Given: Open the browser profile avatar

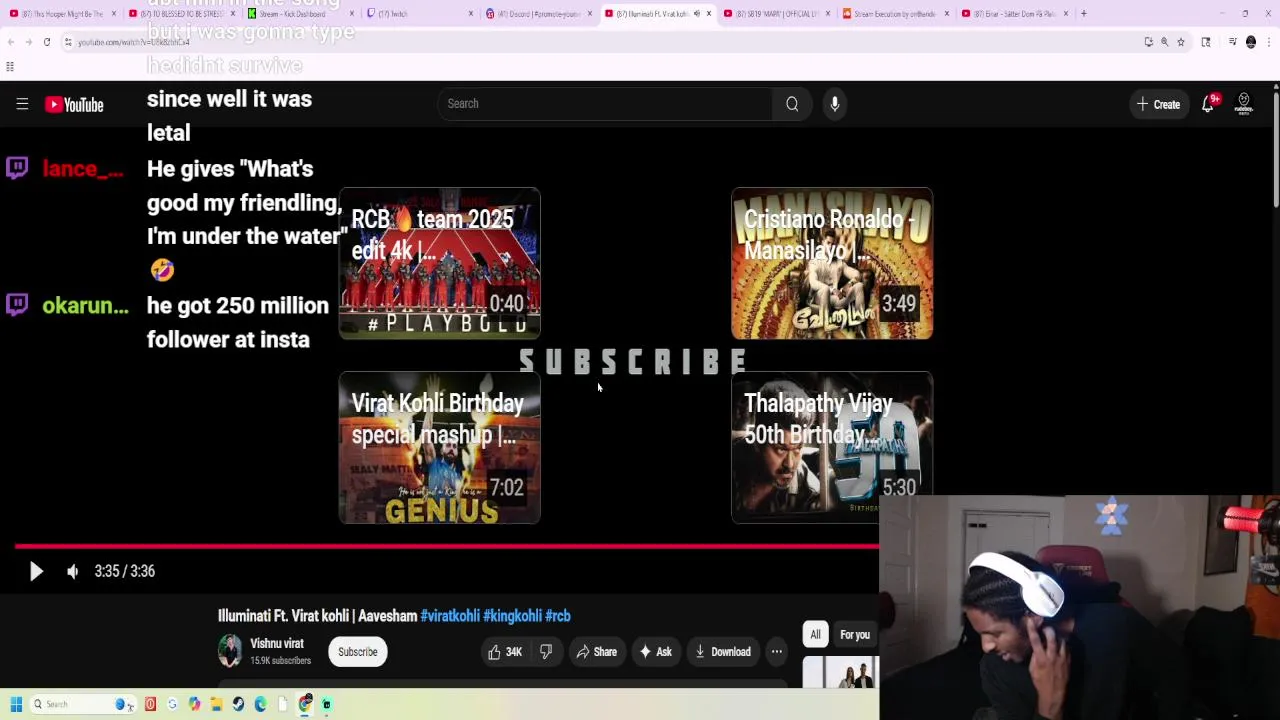Looking at the screenshot, I should click(1250, 42).
